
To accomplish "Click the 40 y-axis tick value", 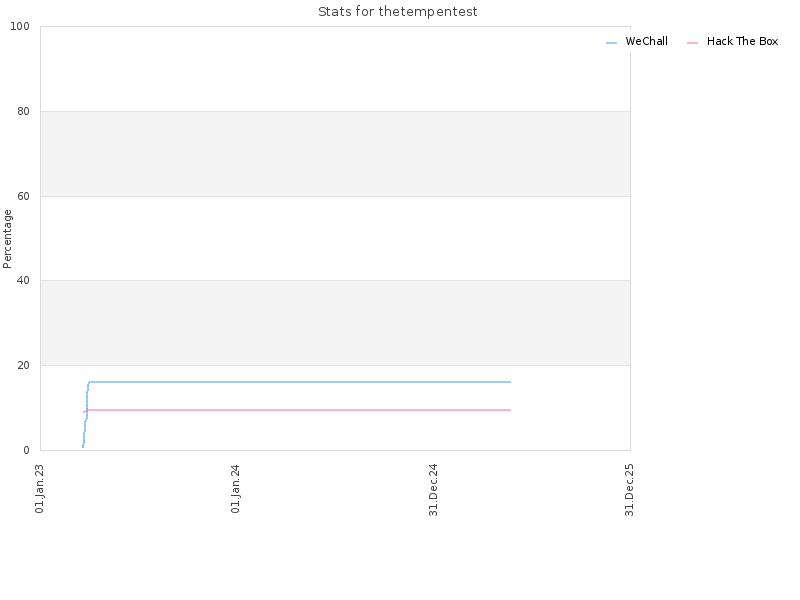I will pos(23,281).
